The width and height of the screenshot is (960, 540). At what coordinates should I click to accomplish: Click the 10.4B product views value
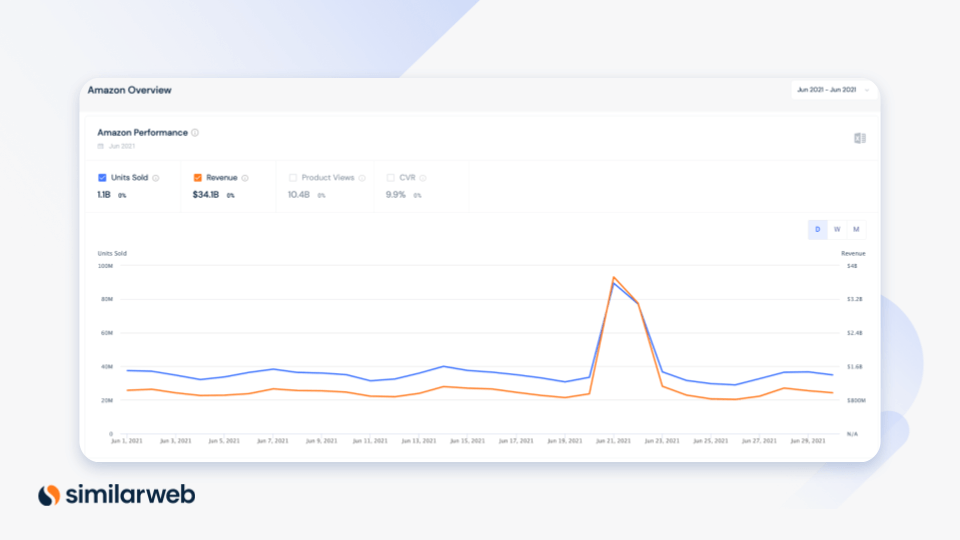(299, 195)
